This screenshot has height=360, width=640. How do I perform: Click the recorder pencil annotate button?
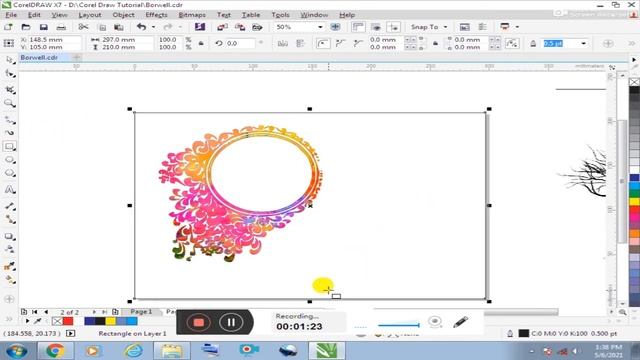[460, 322]
